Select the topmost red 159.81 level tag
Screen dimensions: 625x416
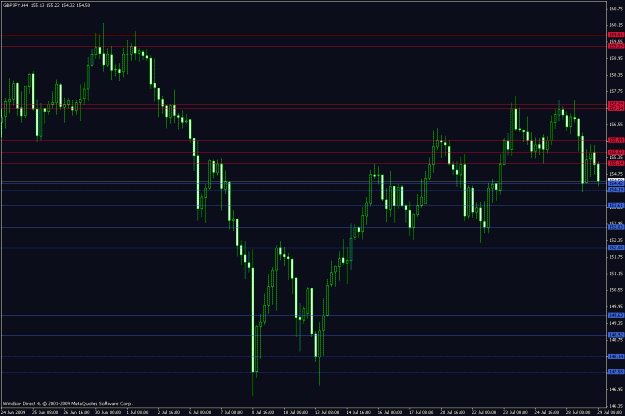click(x=616, y=35)
